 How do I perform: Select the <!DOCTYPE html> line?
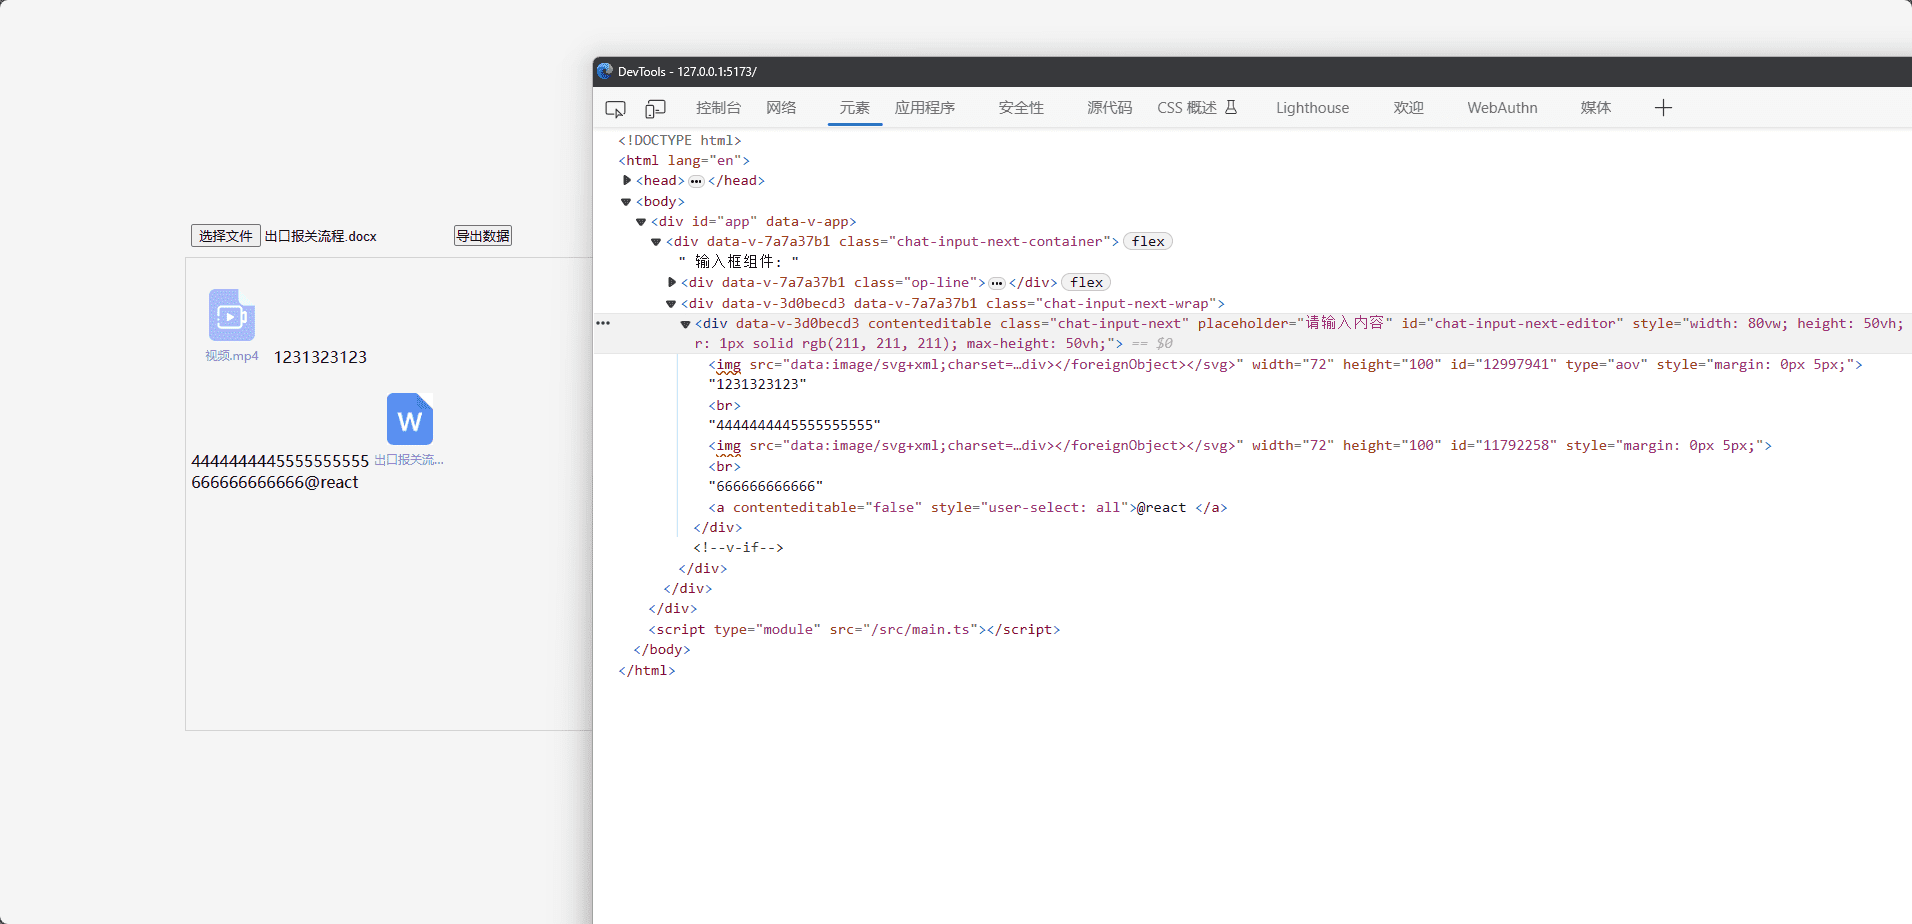[x=680, y=140]
